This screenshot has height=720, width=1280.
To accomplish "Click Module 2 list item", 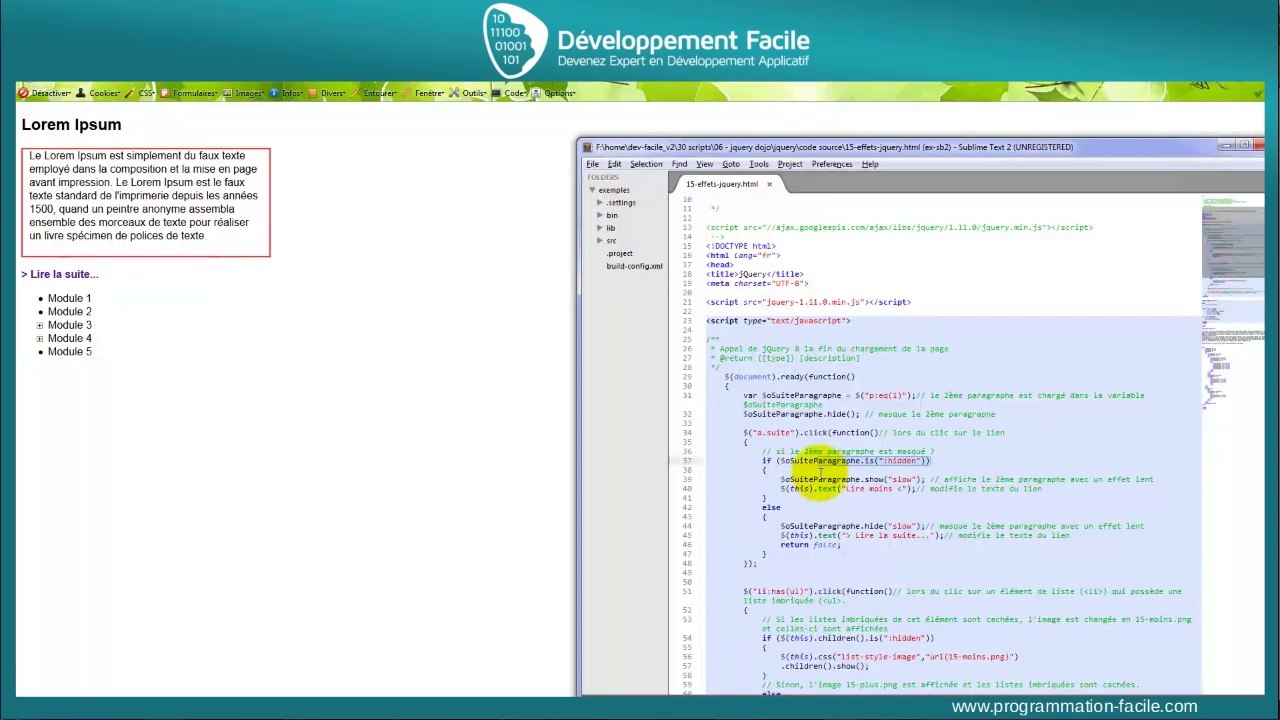I will click(69, 312).
